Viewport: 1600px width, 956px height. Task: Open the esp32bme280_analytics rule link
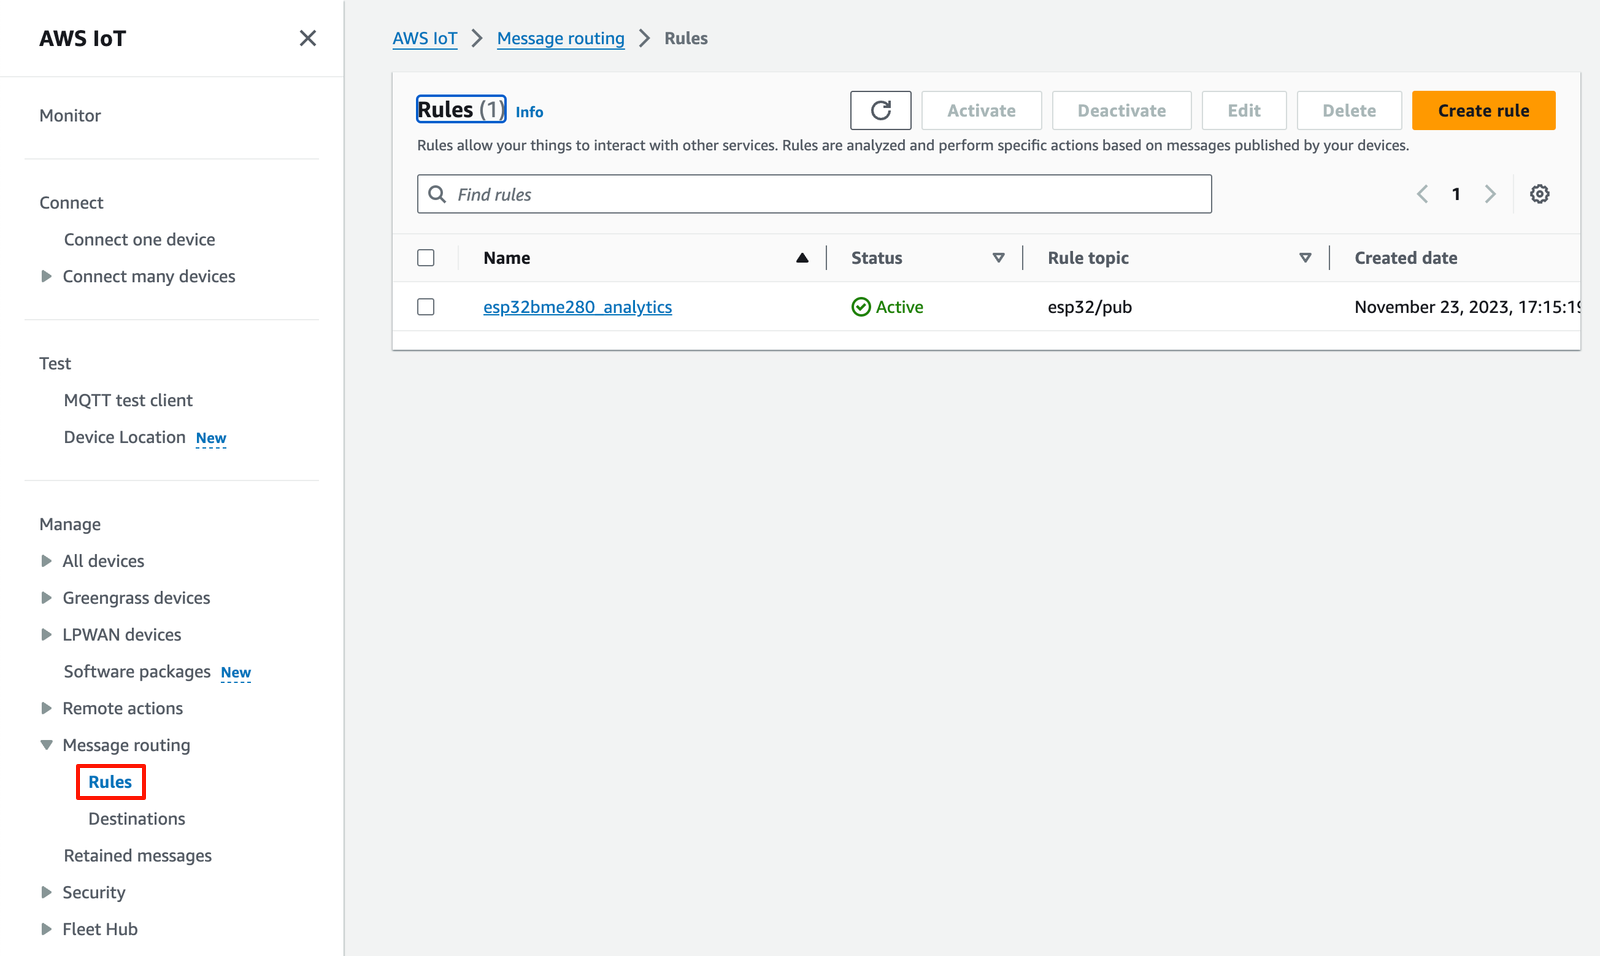577,307
